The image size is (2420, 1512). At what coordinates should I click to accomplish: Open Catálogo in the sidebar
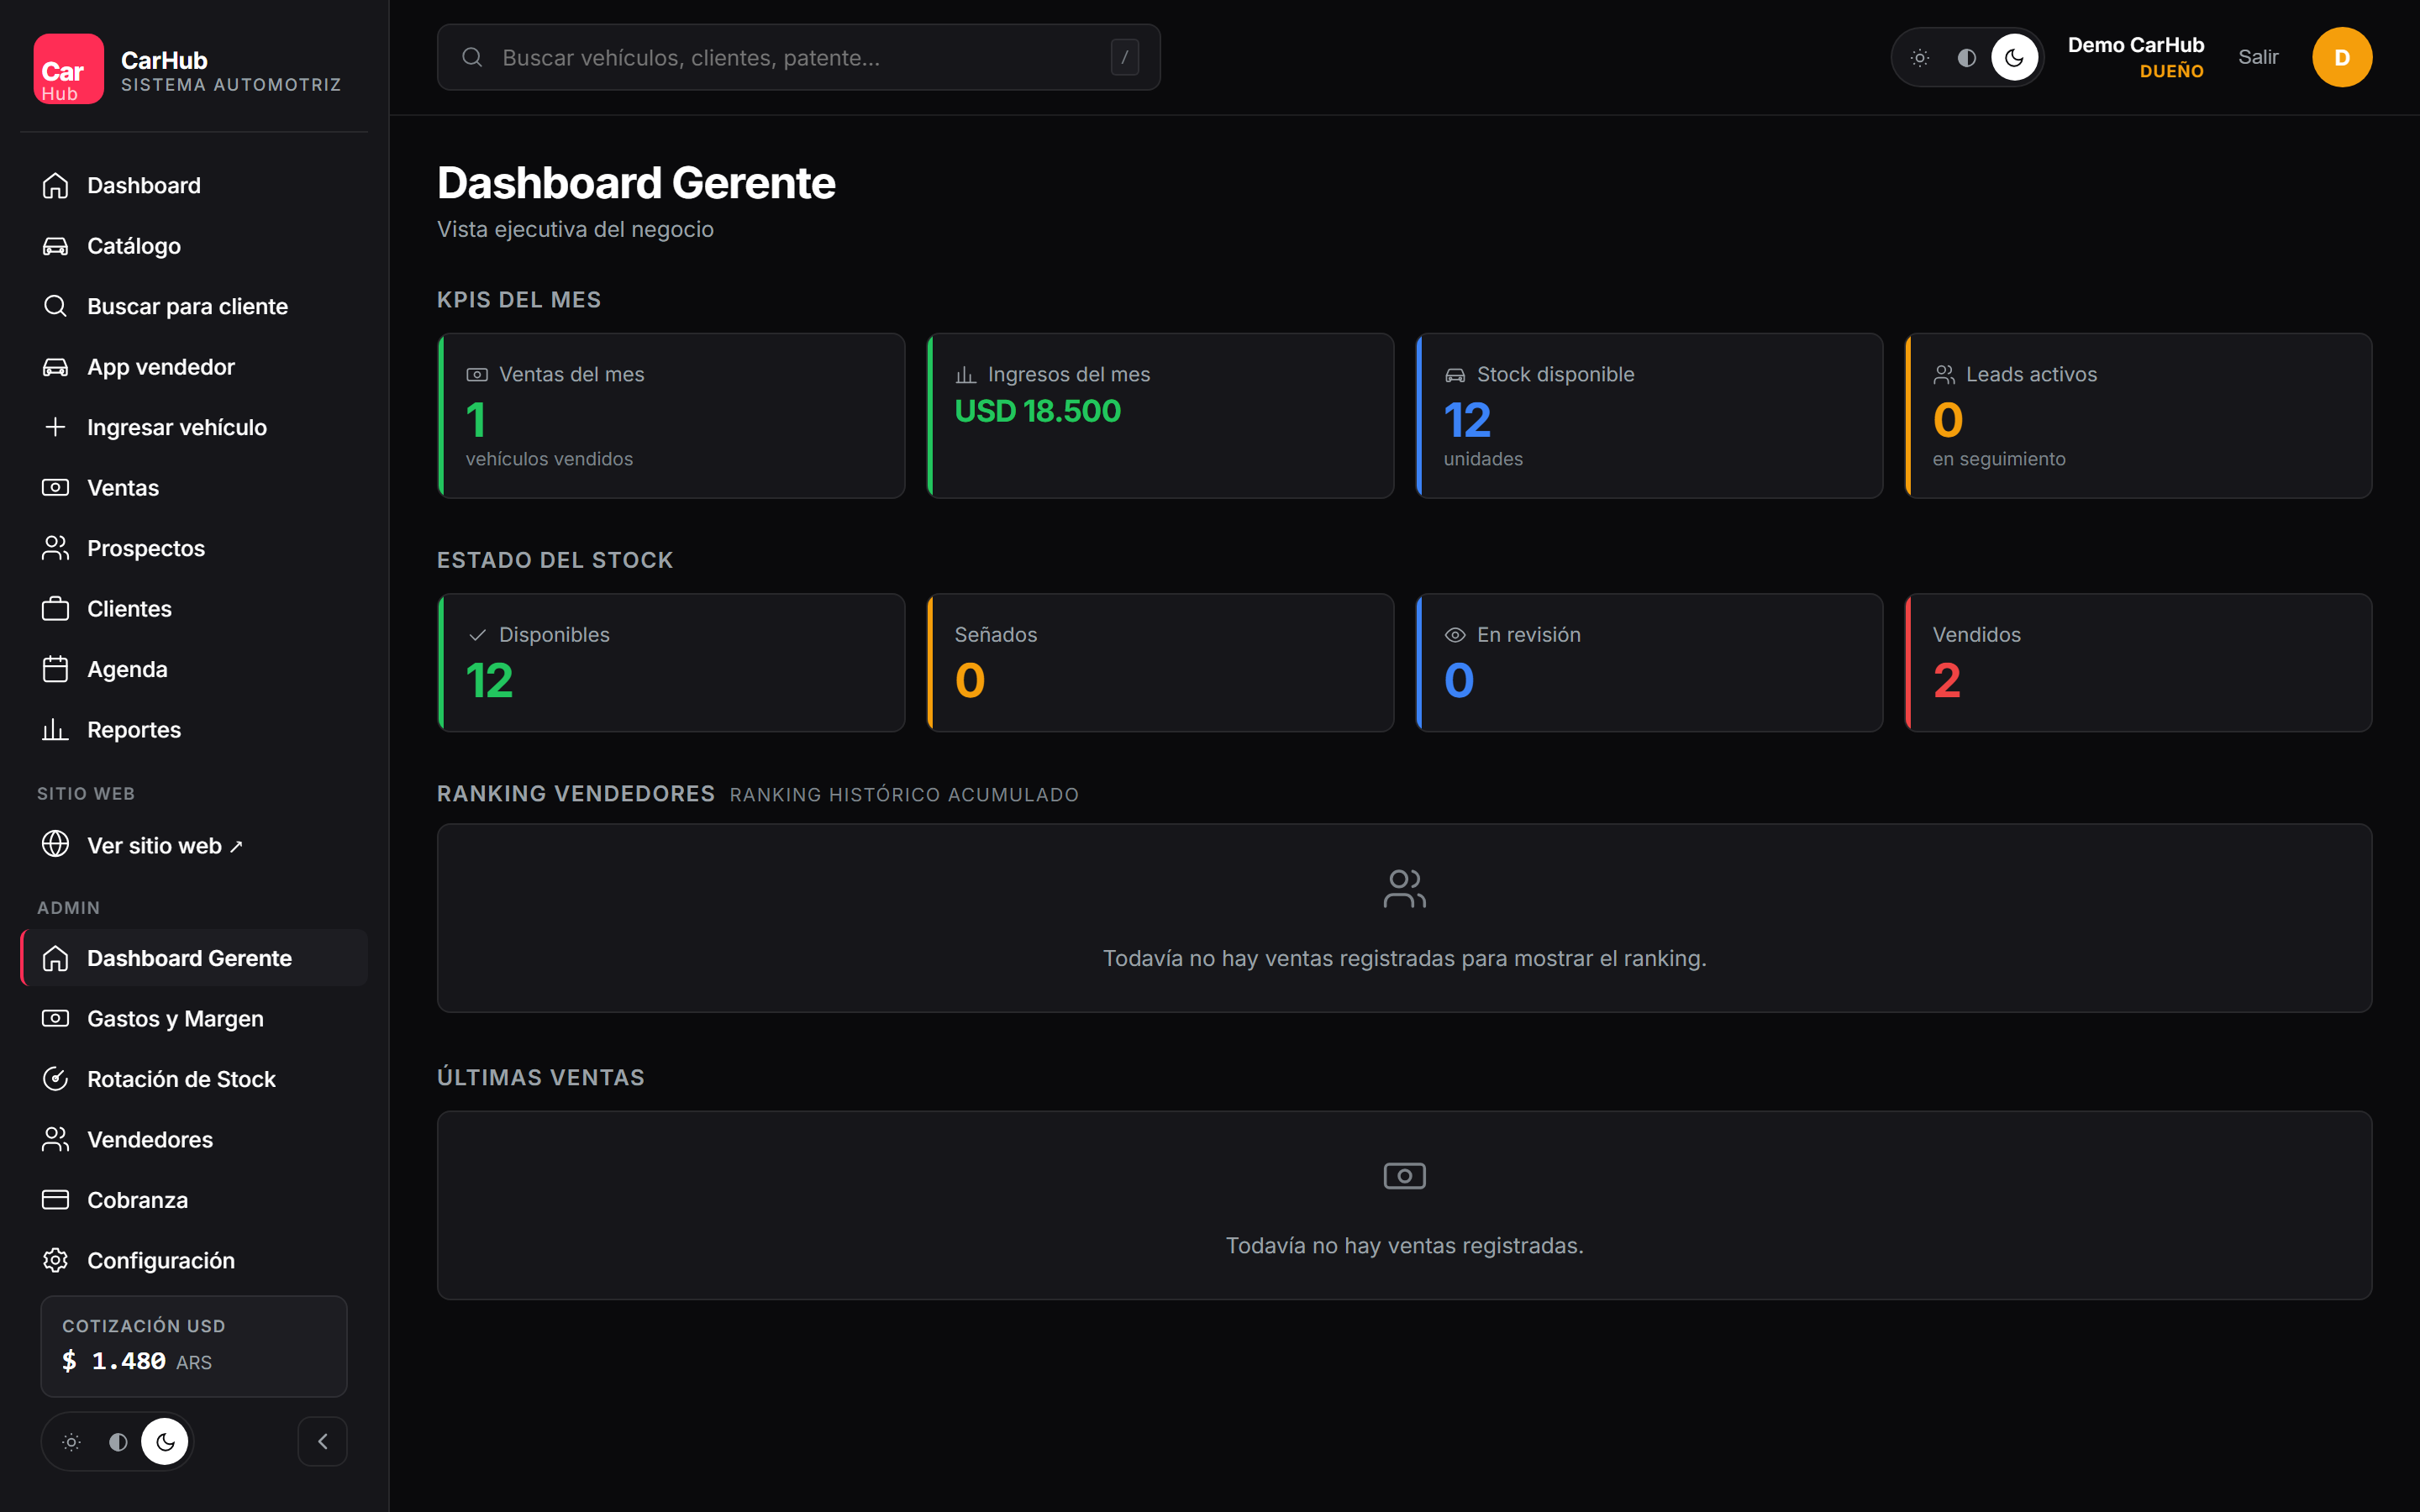point(194,246)
